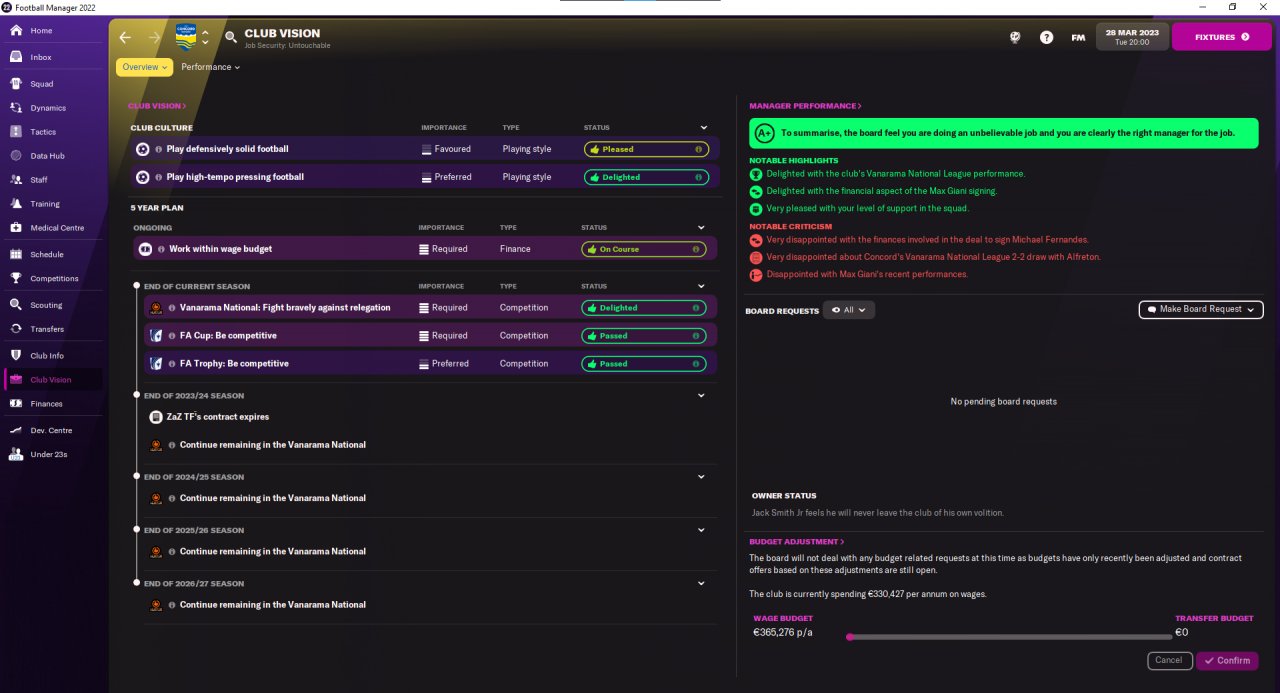The height and width of the screenshot is (693, 1280).
Task: Collapse the Club Culture section chevron
Action: click(x=704, y=128)
